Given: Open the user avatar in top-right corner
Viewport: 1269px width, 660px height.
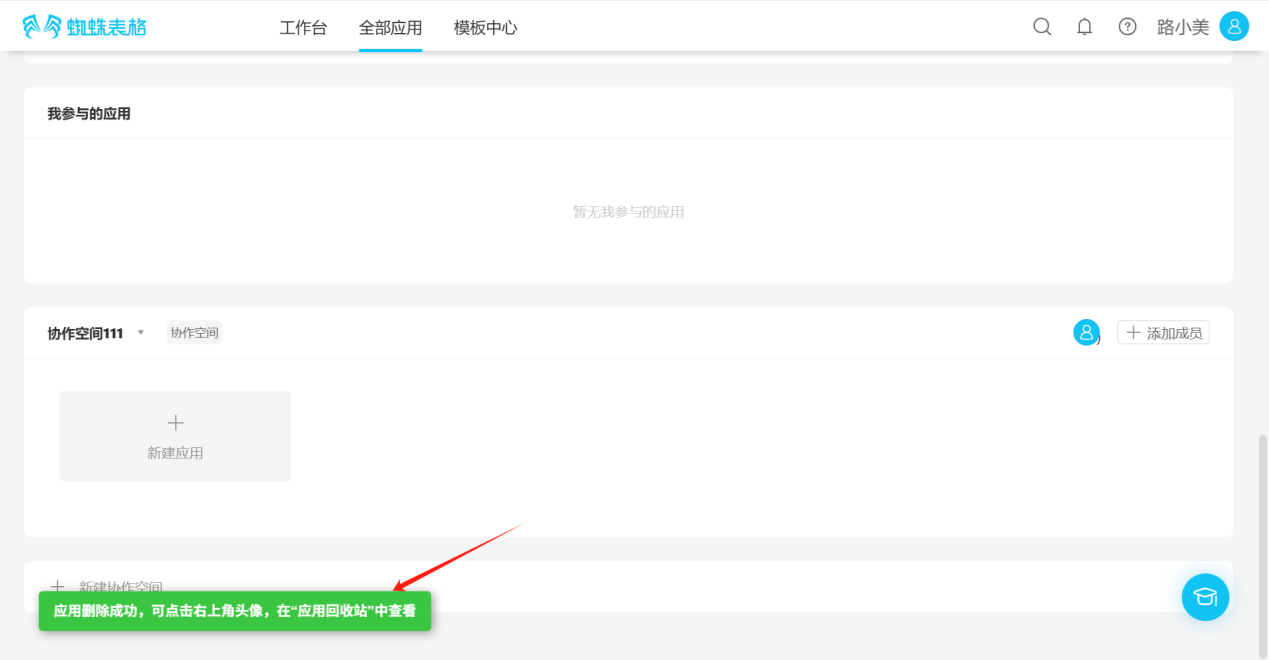Looking at the screenshot, I should click(x=1234, y=27).
